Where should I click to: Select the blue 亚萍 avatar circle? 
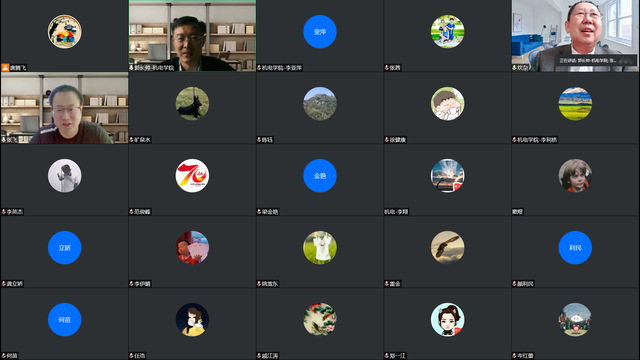point(320,31)
